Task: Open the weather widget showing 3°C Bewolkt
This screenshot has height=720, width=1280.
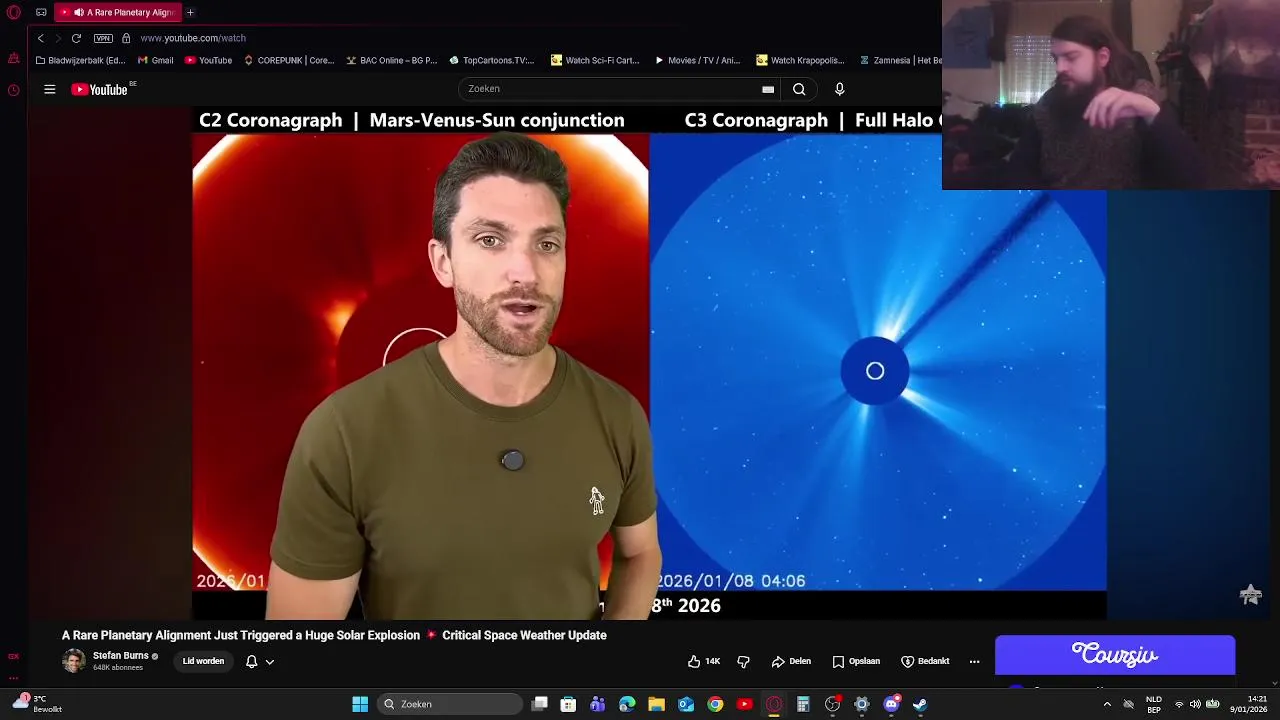Action: [38, 704]
